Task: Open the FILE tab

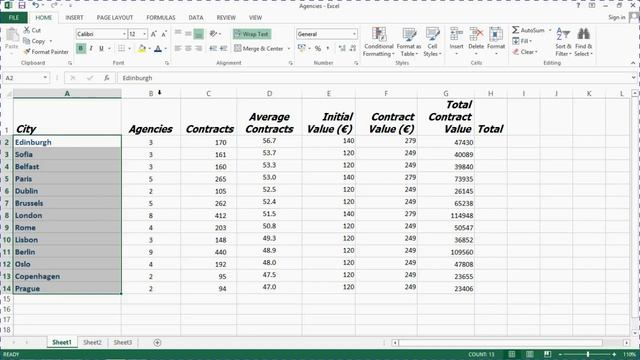Action: (13, 18)
